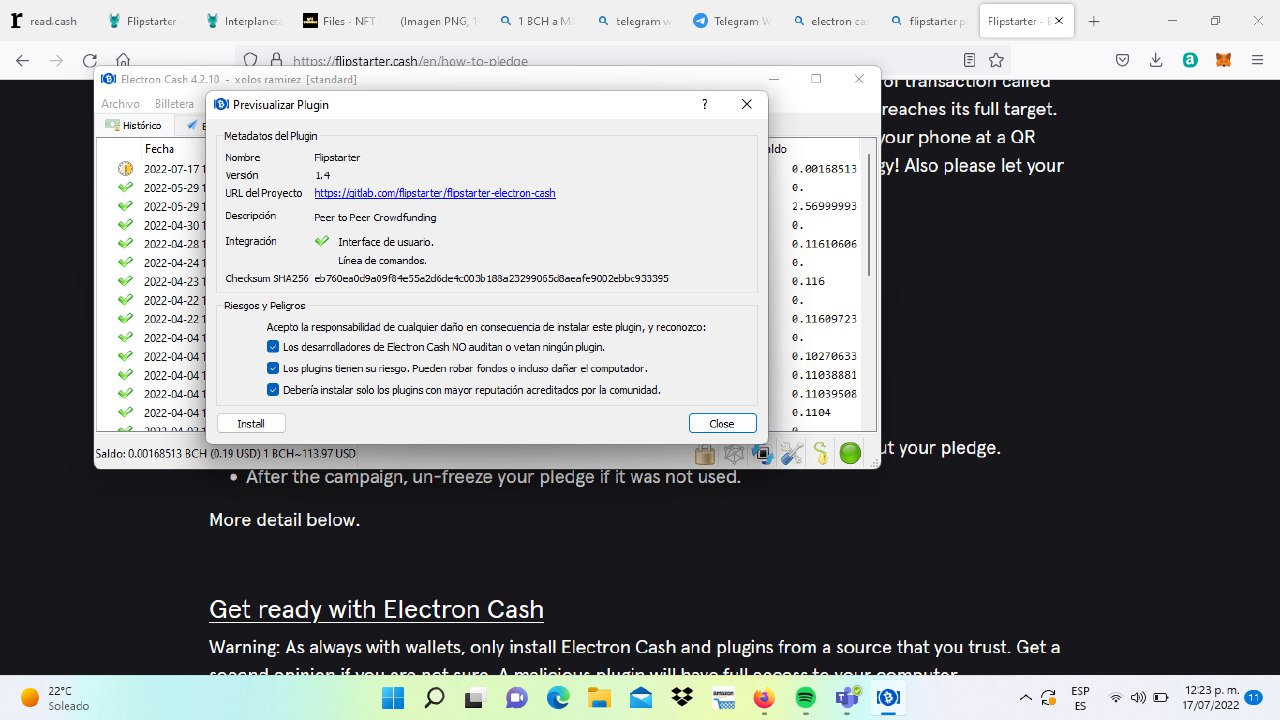Launch Dropbox from the taskbar
This screenshot has width=1280, height=720.
[x=683, y=698]
